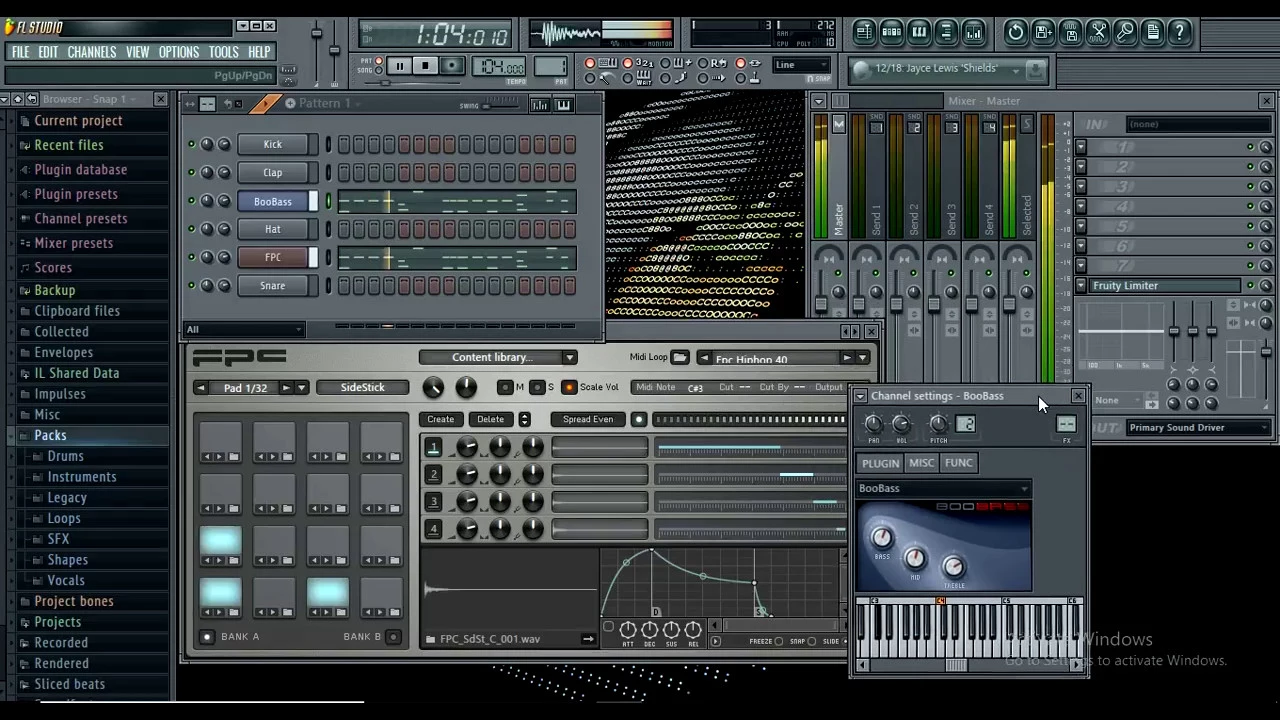
Task: Select the BANK A radio button
Action: pyautogui.click(x=207, y=637)
